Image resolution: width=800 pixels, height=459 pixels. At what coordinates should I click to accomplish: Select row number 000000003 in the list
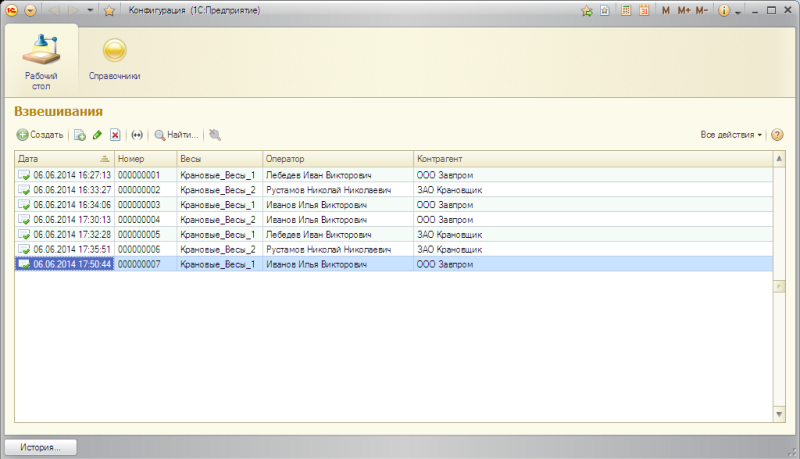tap(139, 204)
